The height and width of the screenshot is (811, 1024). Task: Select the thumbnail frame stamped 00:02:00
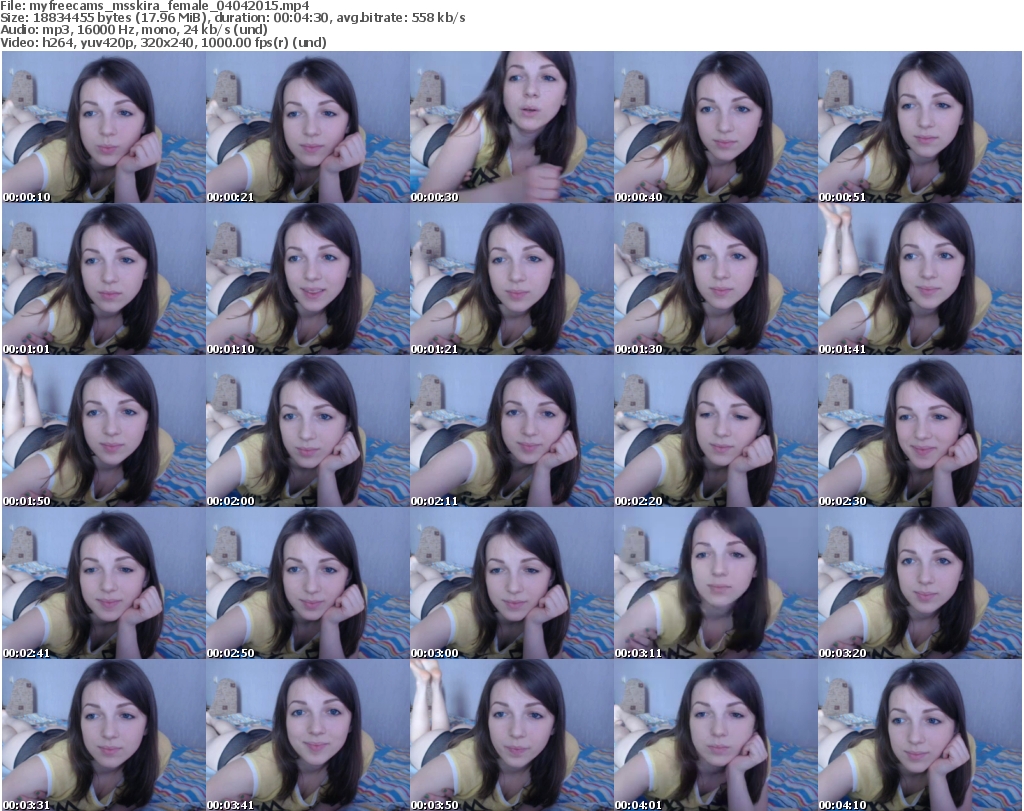[x=308, y=431]
